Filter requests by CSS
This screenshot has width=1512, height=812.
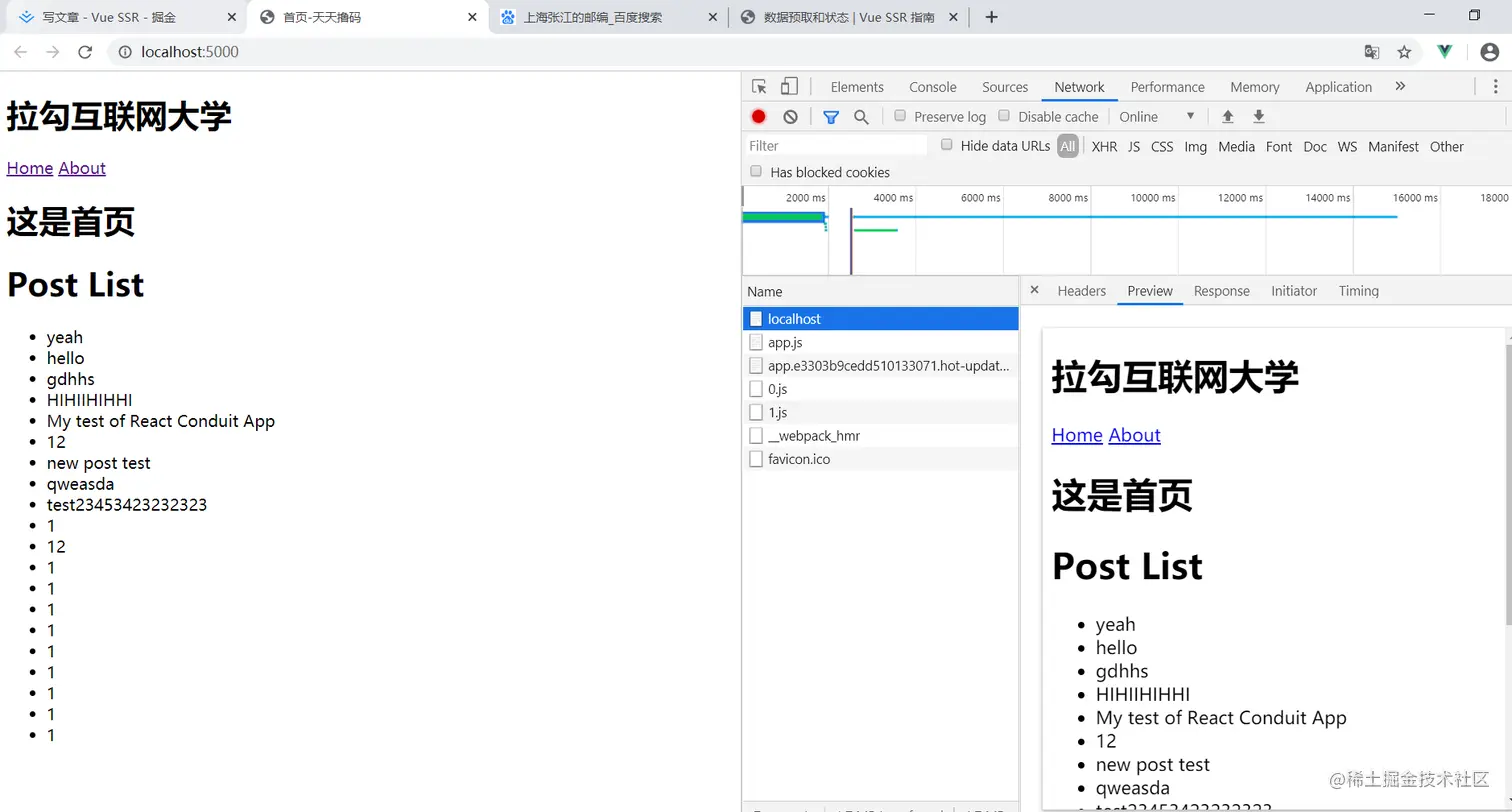1162,147
